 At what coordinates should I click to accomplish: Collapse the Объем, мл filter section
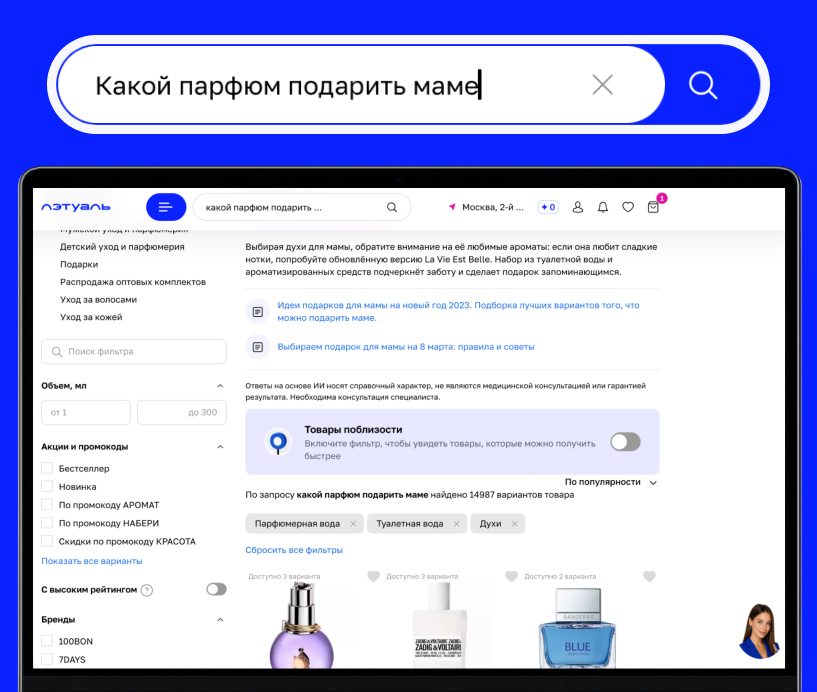coord(220,386)
